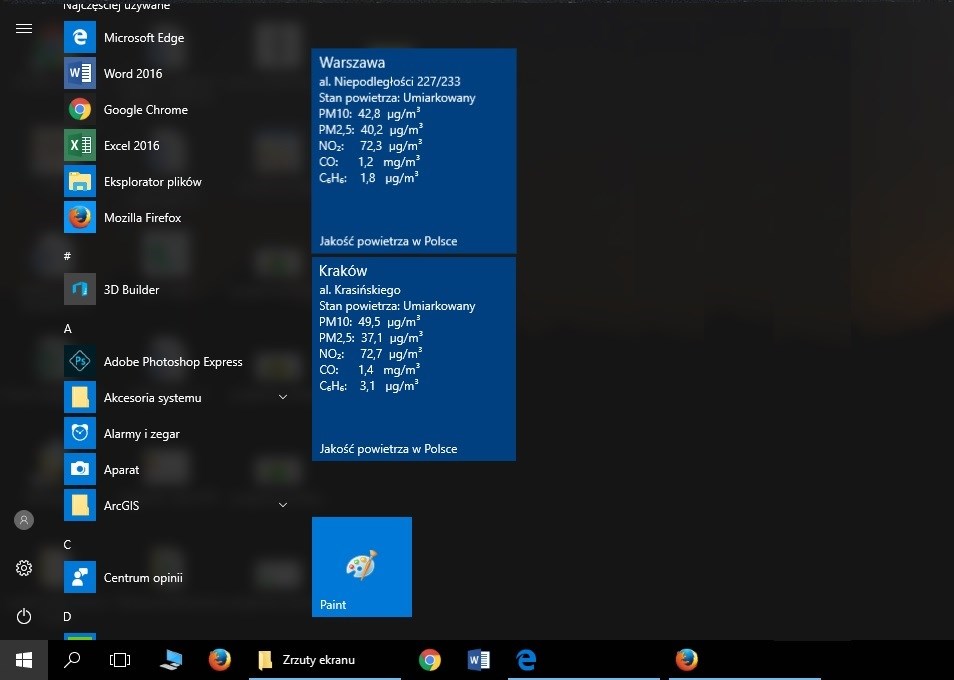Expand the Start hamburger menu
This screenshot has width=954, height=680.
(24, 29)
